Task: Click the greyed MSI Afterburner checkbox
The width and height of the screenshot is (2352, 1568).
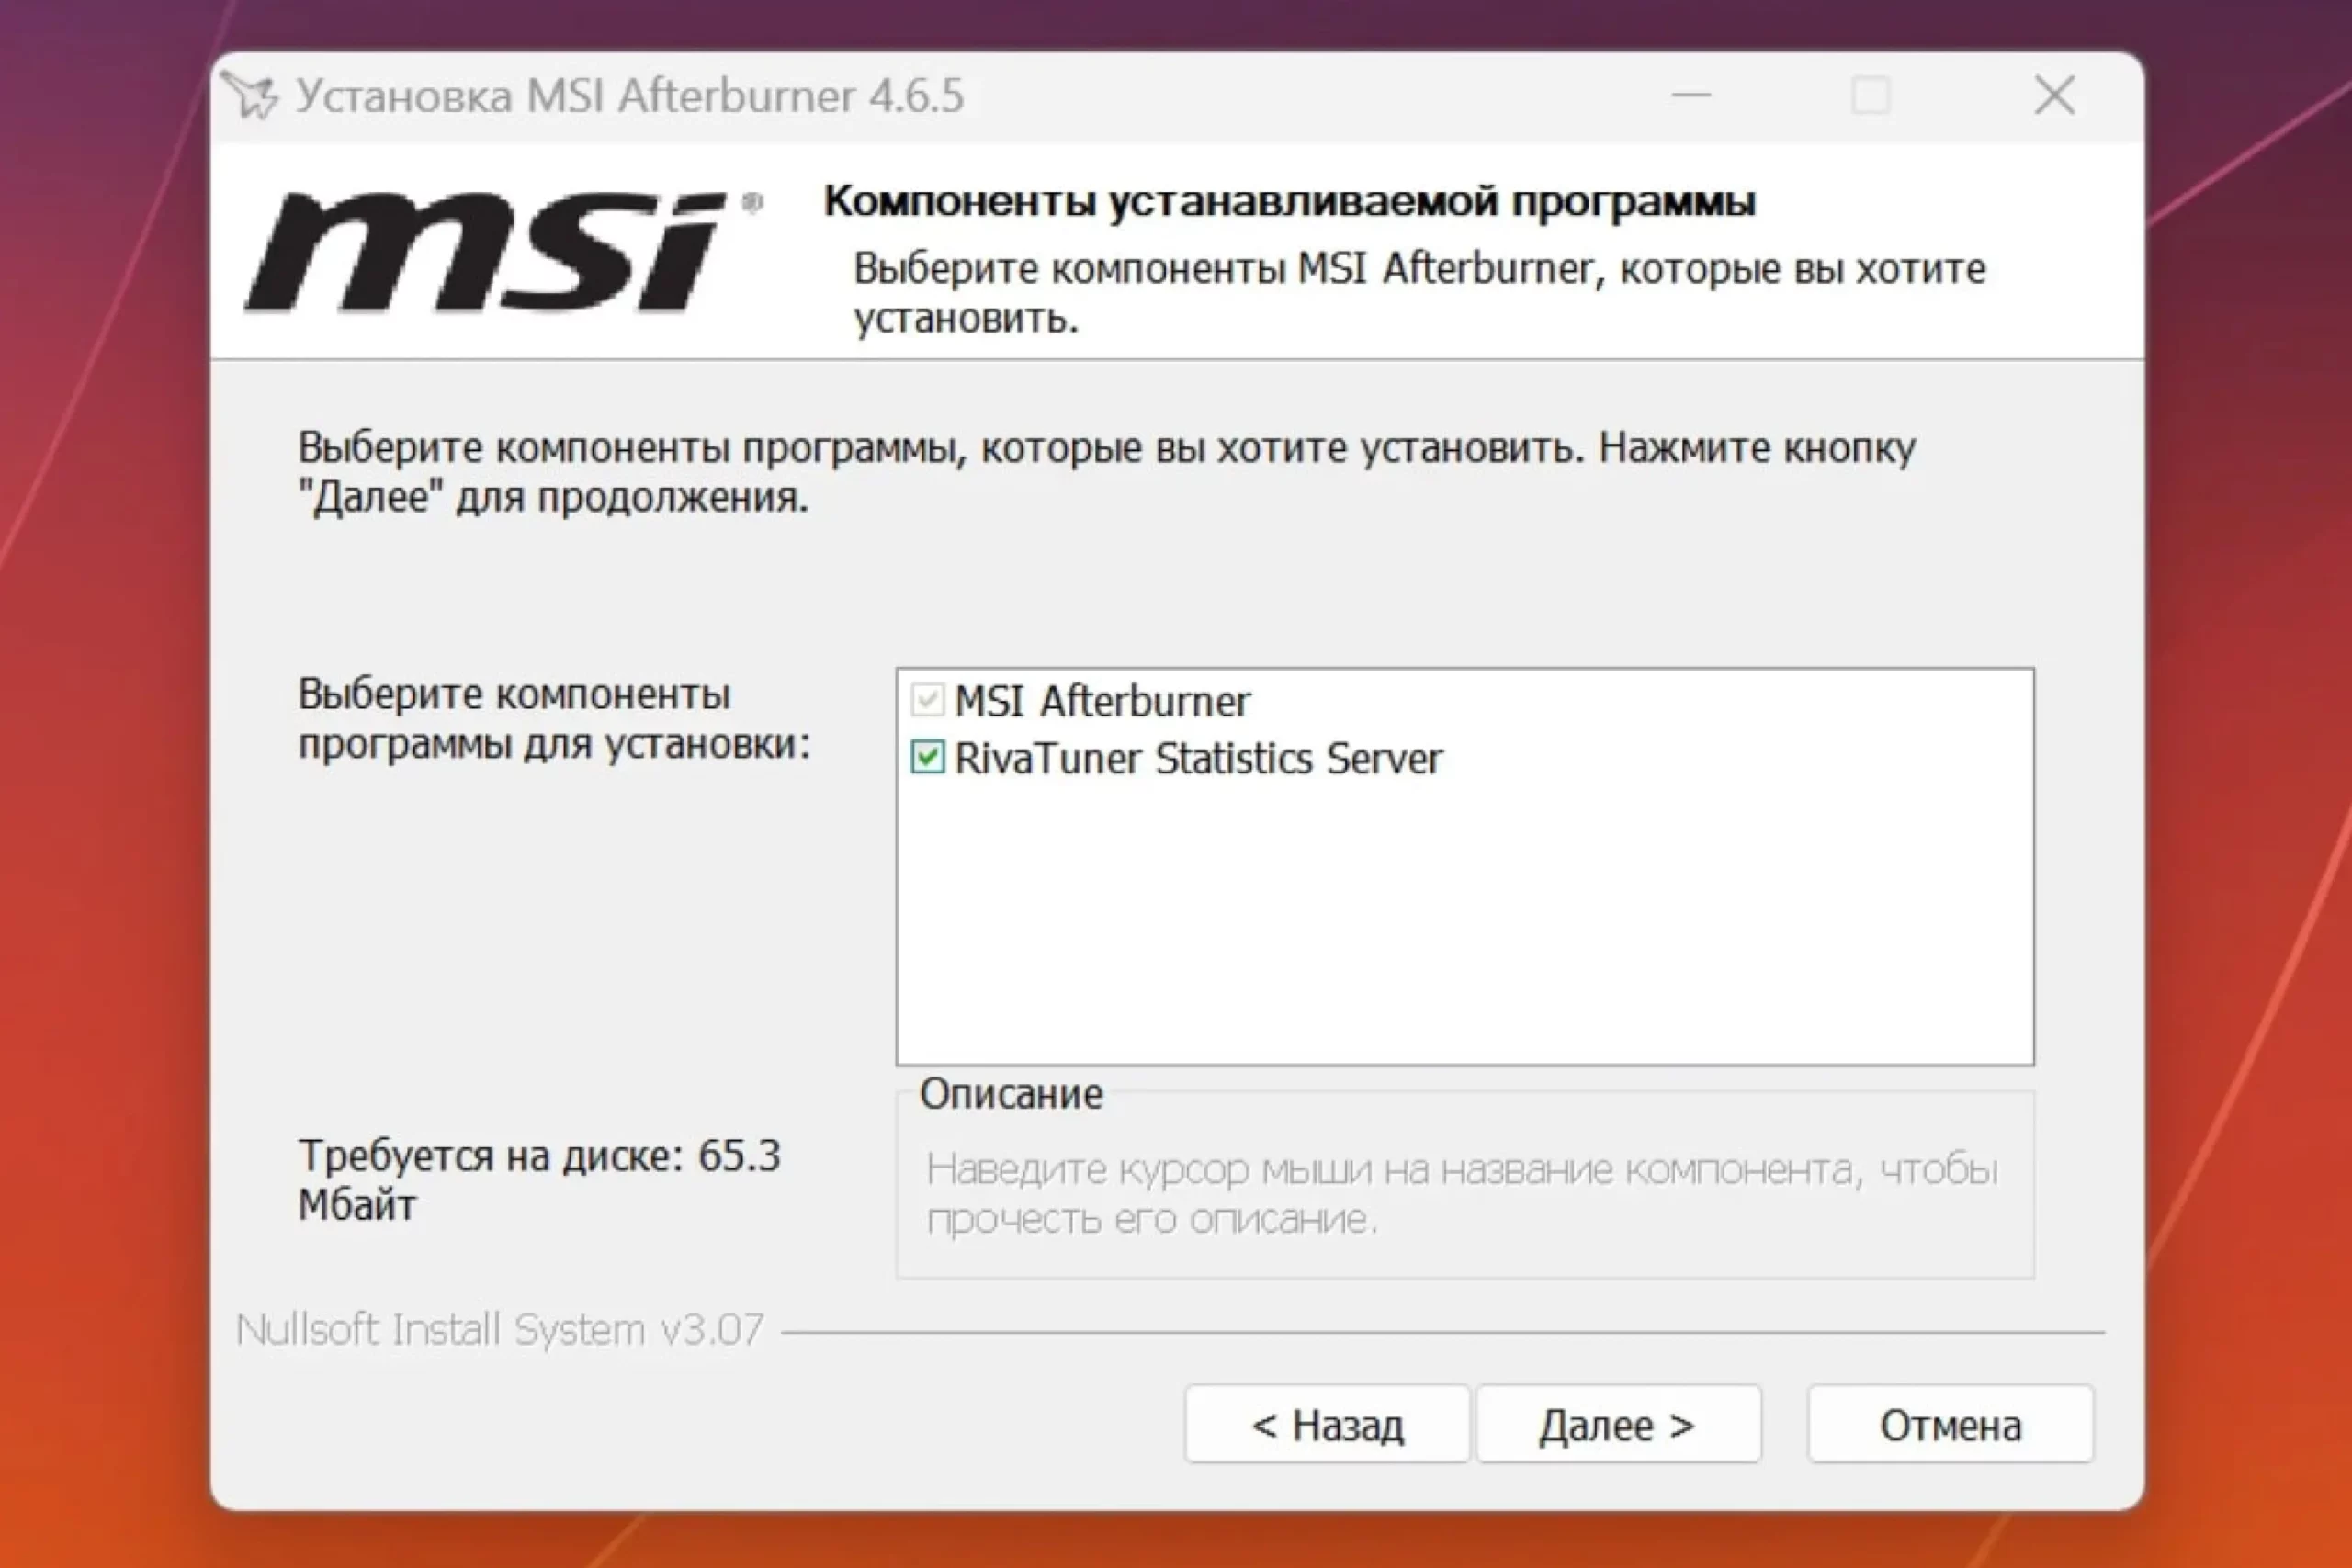Action: pos(927,700)
